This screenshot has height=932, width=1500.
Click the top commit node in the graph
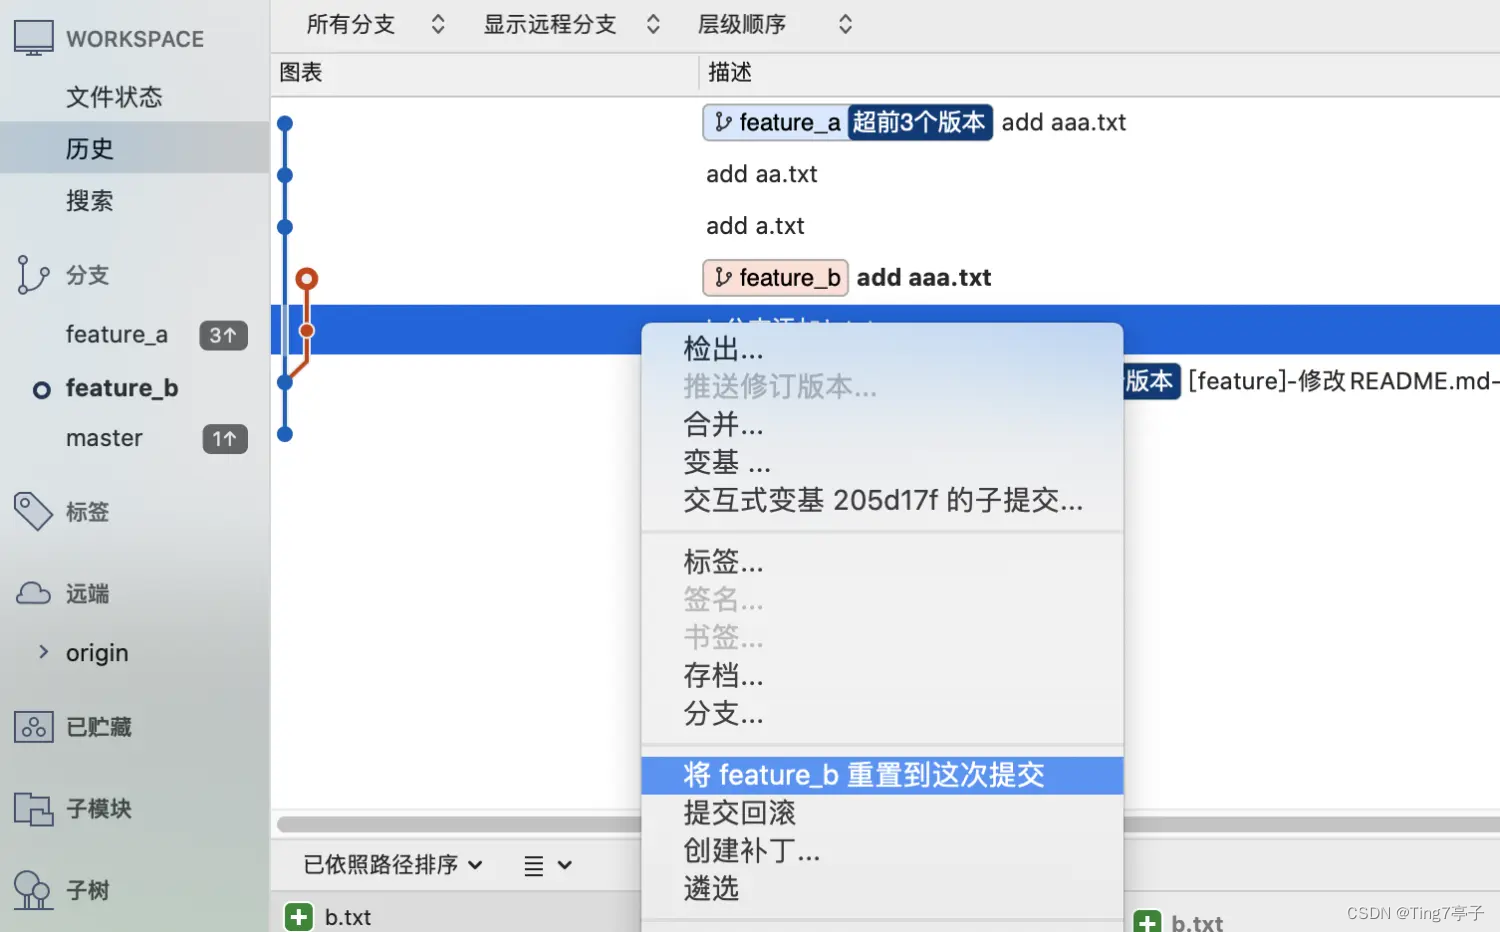click(285, 124)
